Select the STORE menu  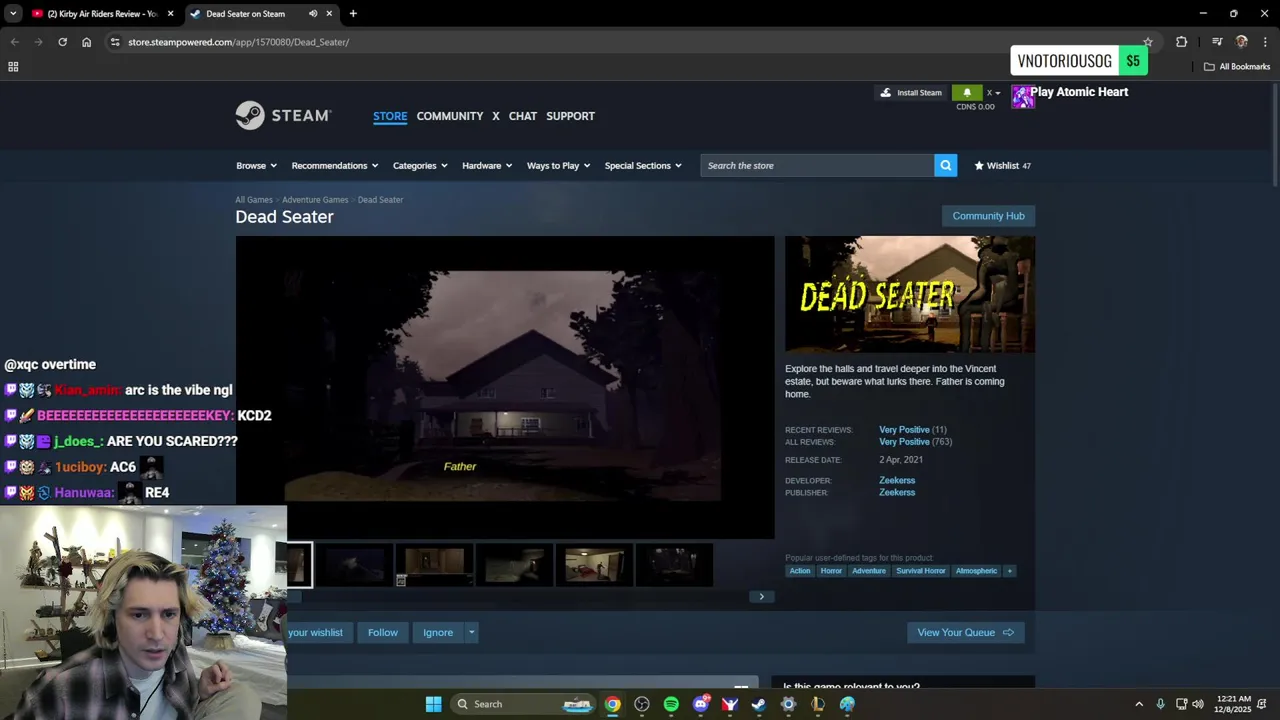click(390, 116)
